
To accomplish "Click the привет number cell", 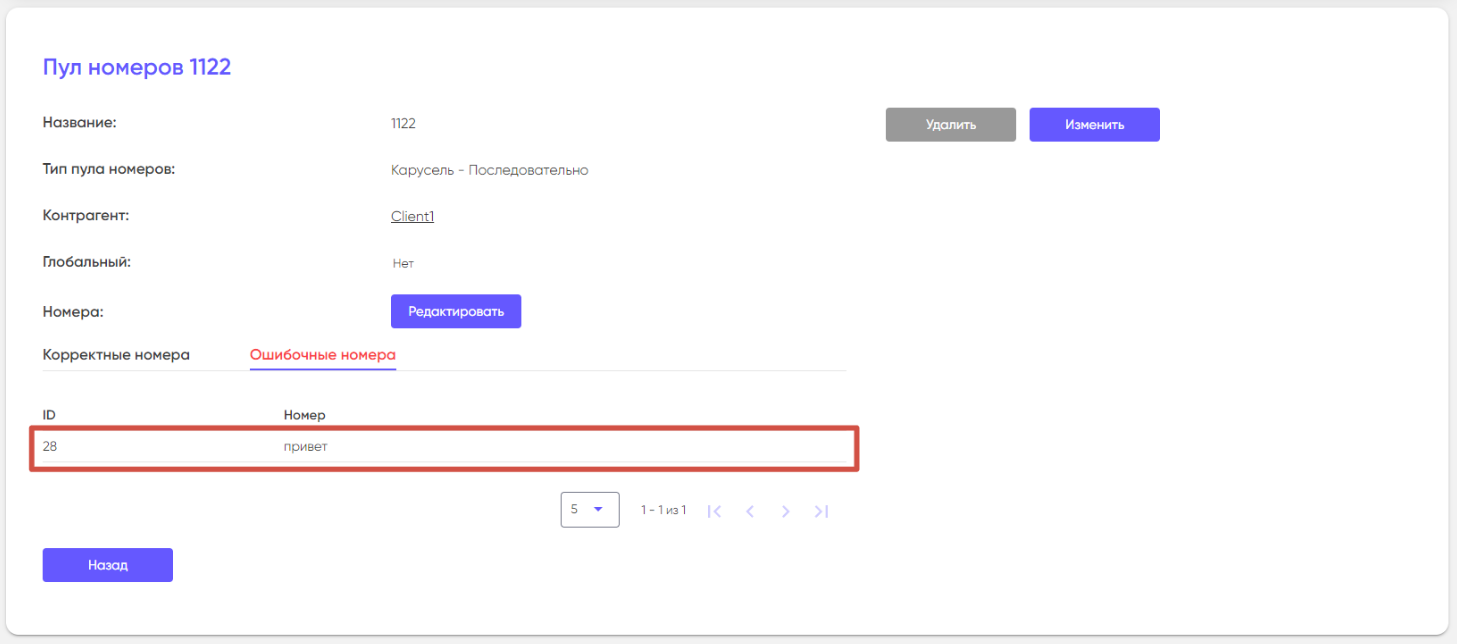I will click(306, 447).
